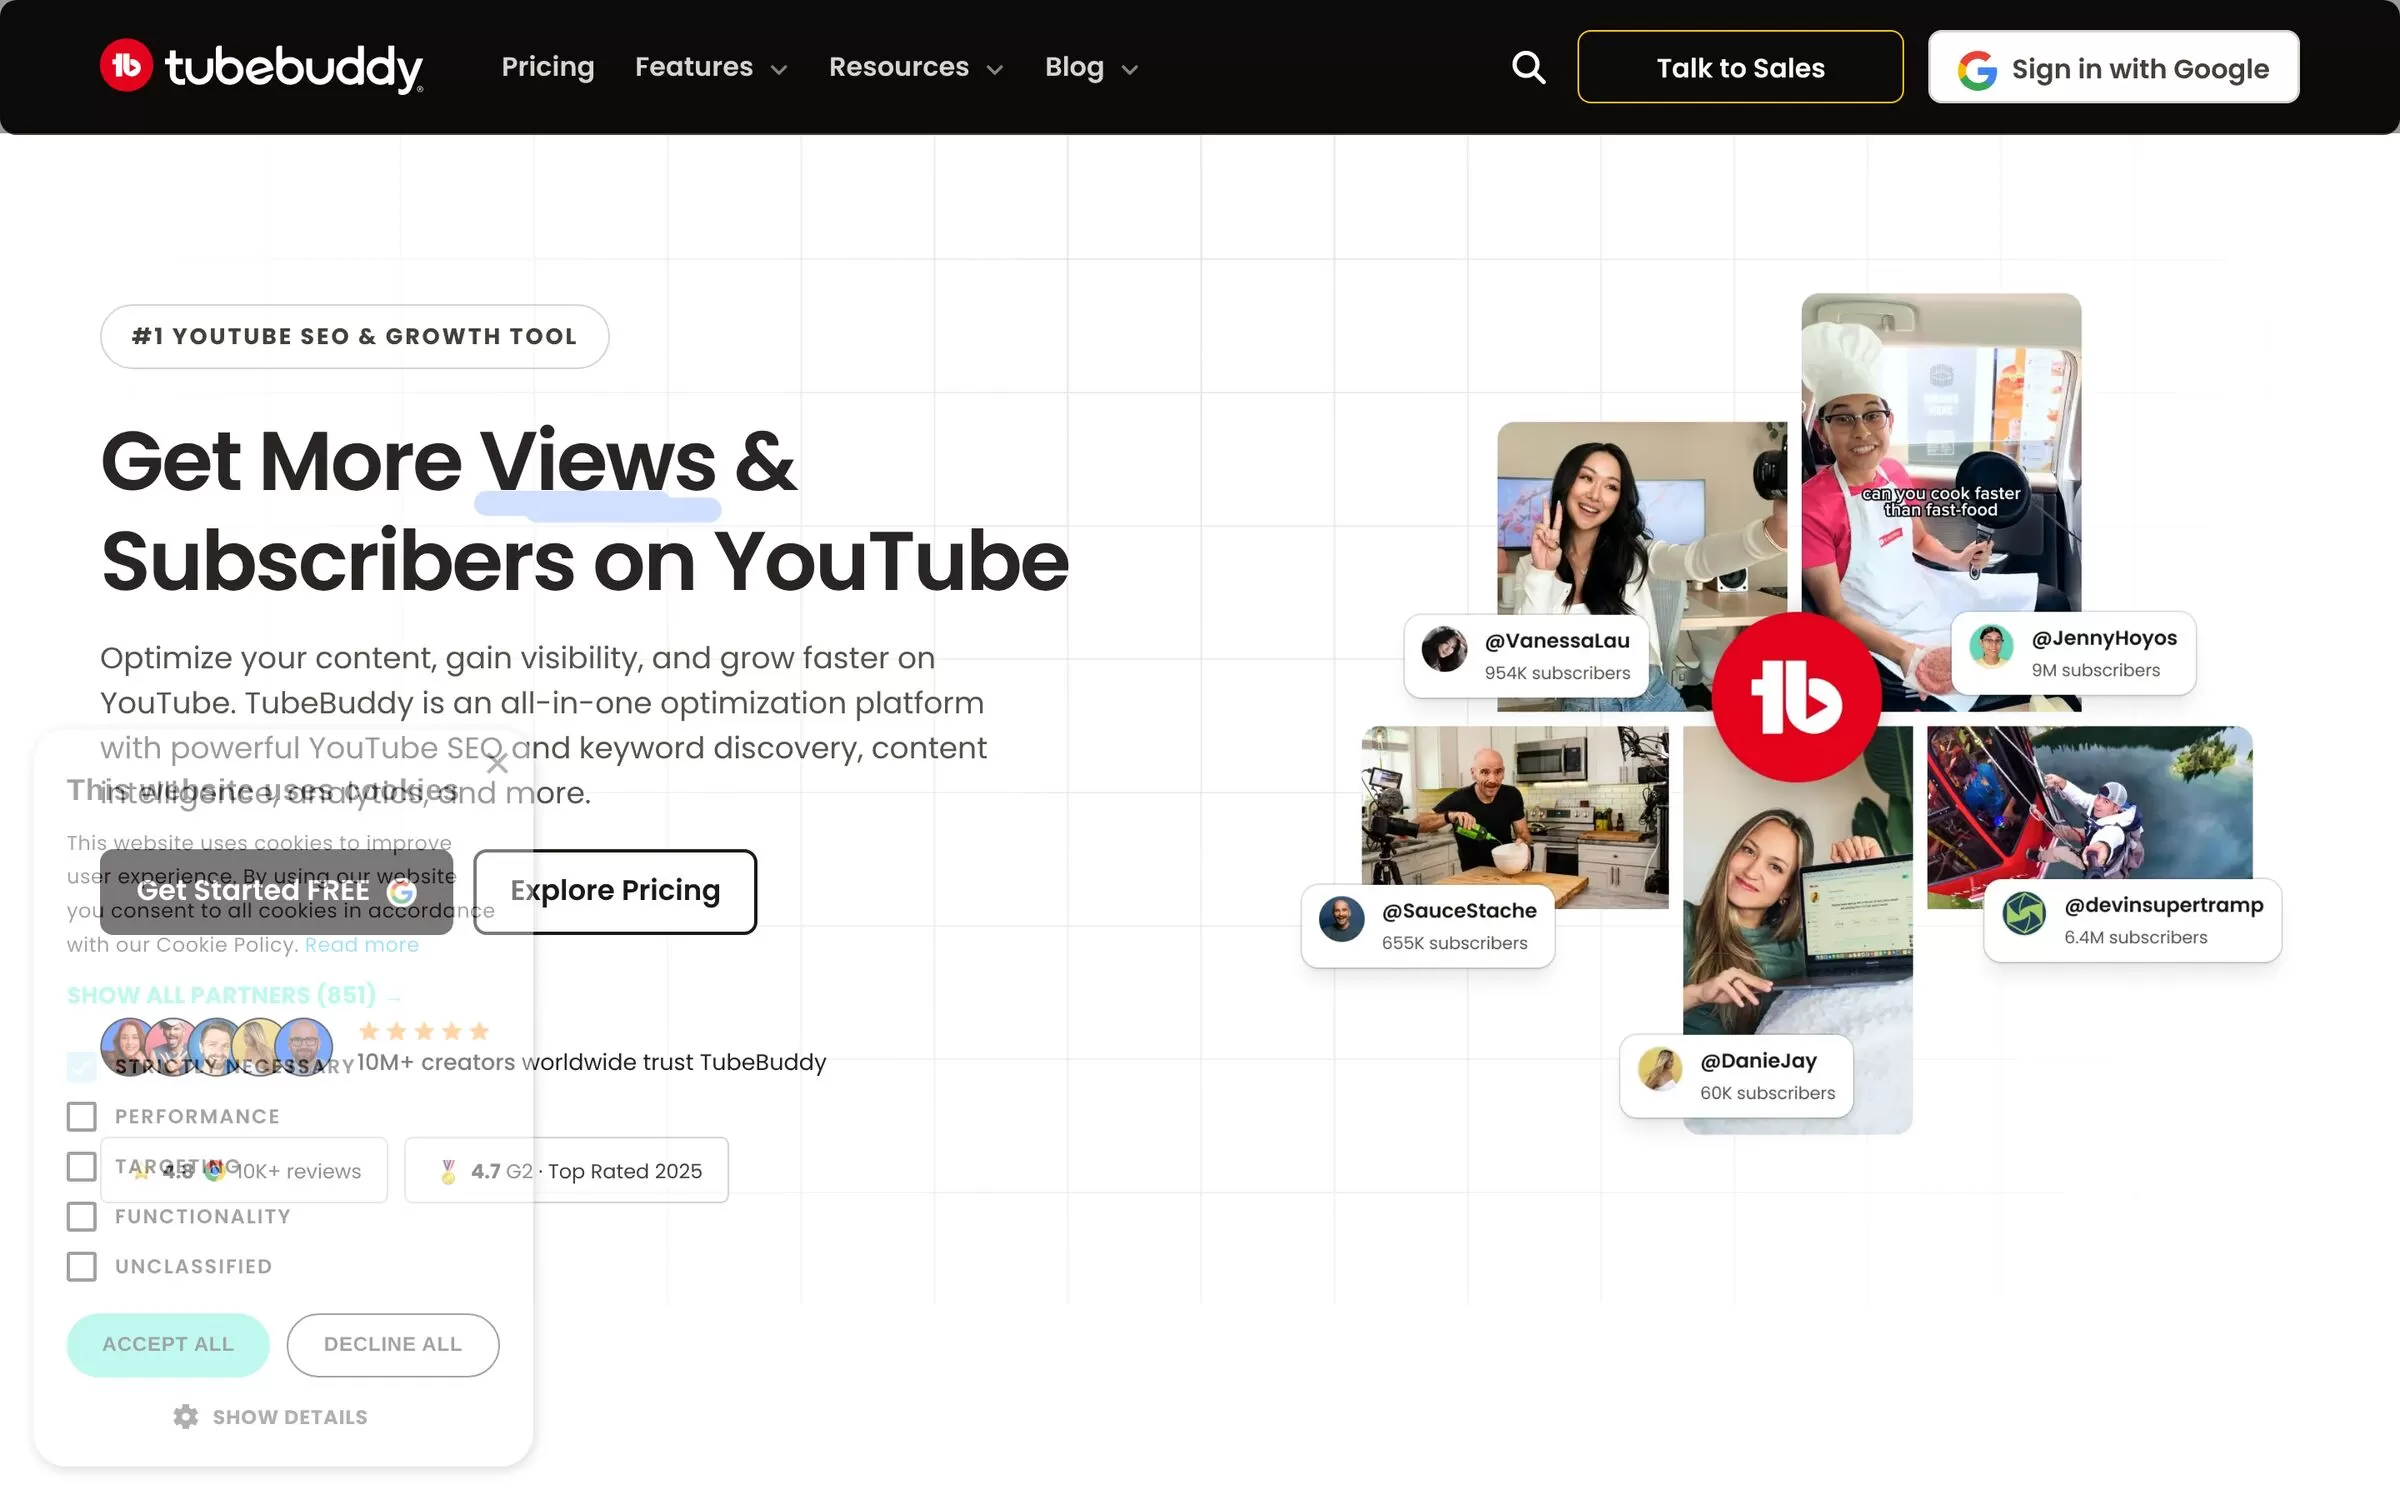Image resolution: width=2400 pixels, height=1500 pixels.
Task: Enable the Unclassified cookies checkbox
Action: point(82,1266)
